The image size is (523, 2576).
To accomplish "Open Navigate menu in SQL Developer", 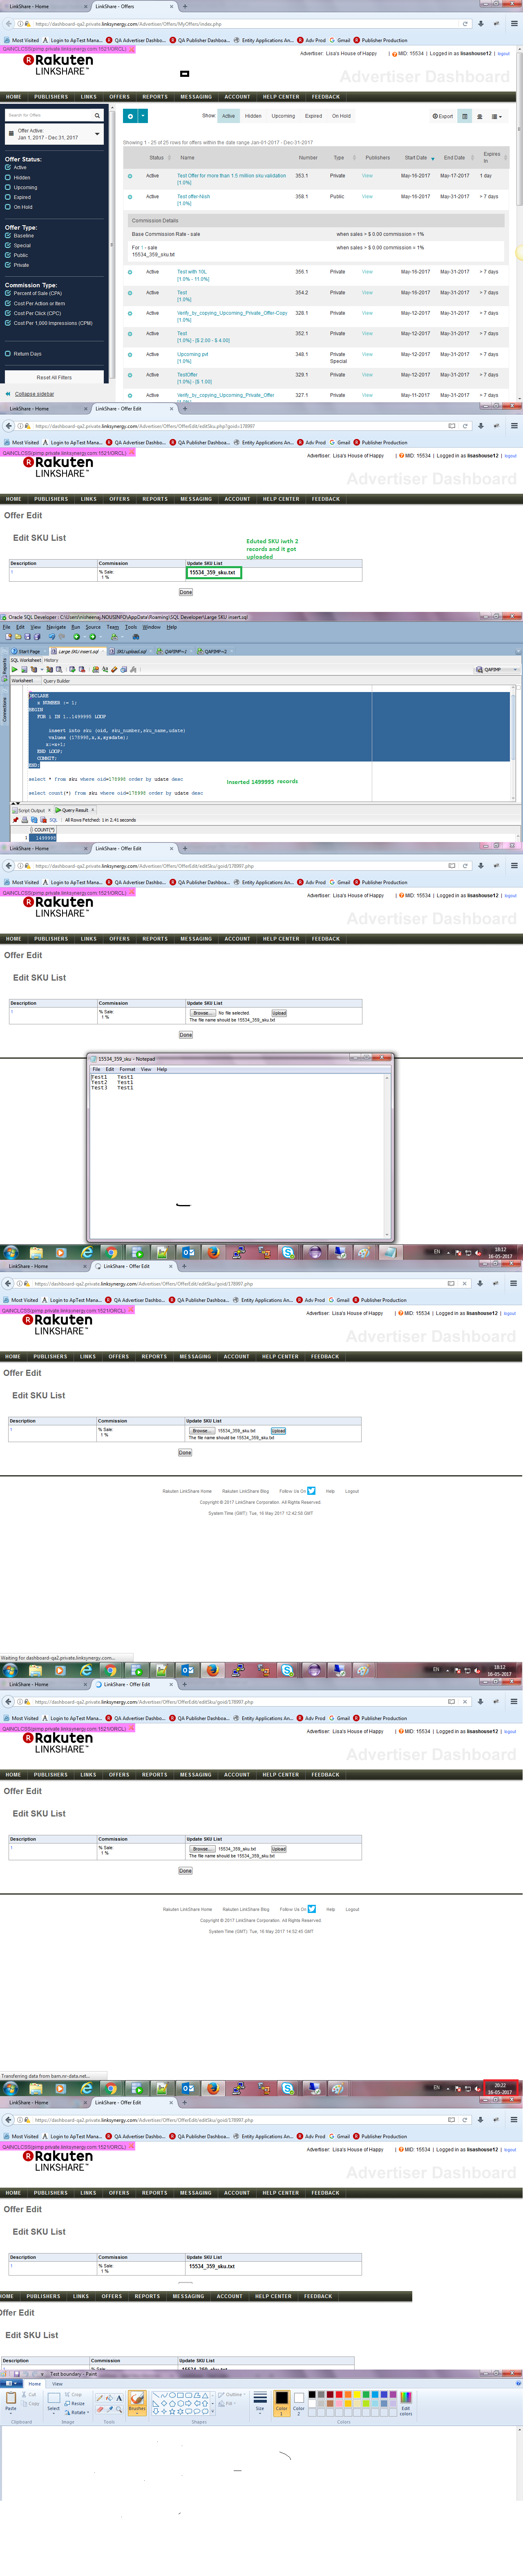I will coord(56,627).
